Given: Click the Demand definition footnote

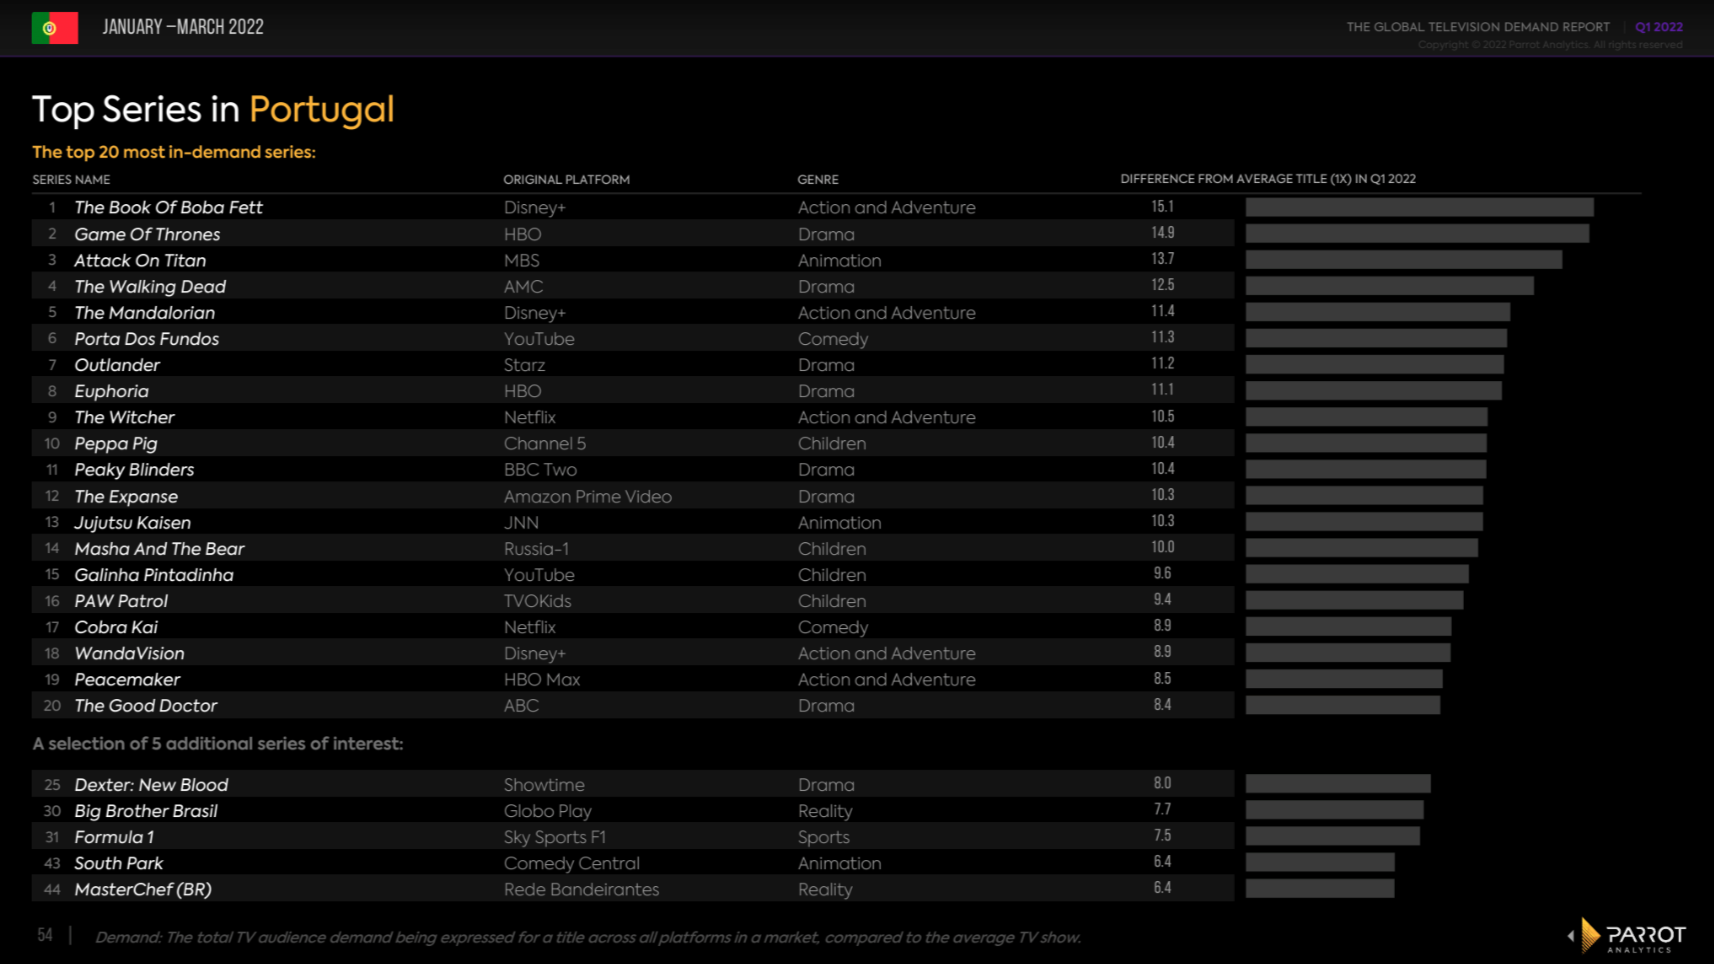Looking at the screenshot, I should point(588,937).
